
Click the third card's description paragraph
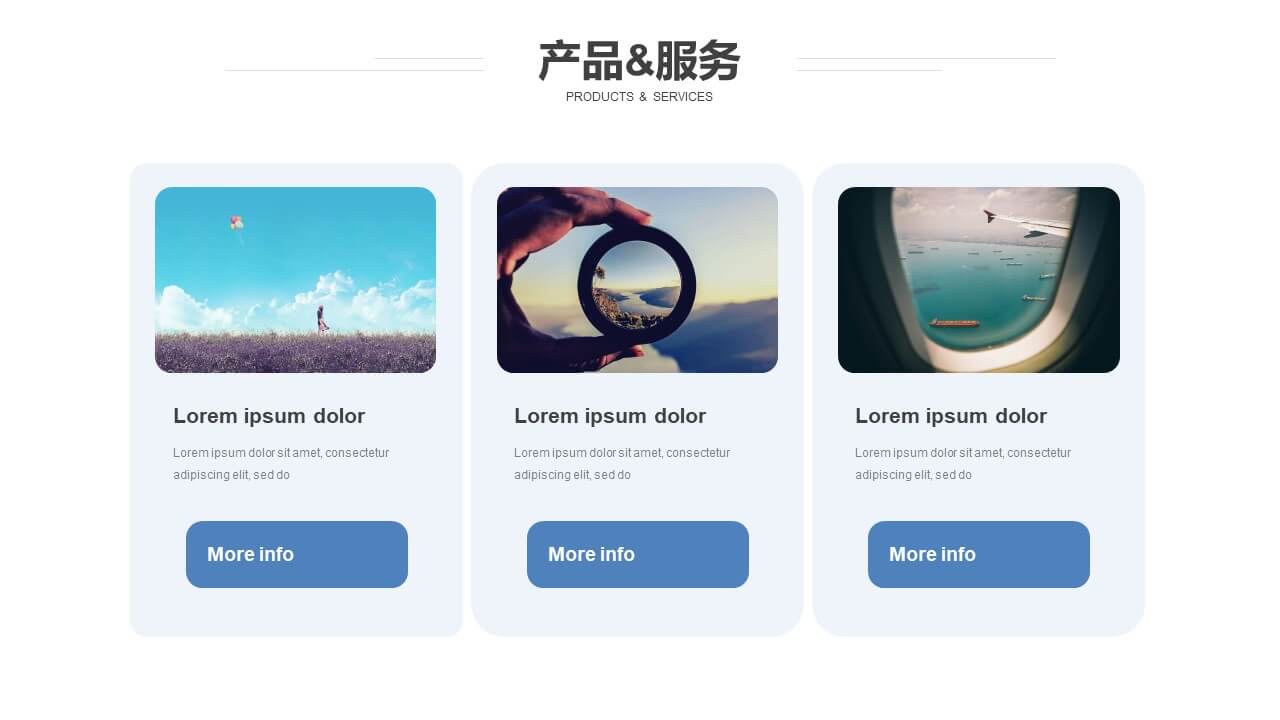click(x=963, y=464)
